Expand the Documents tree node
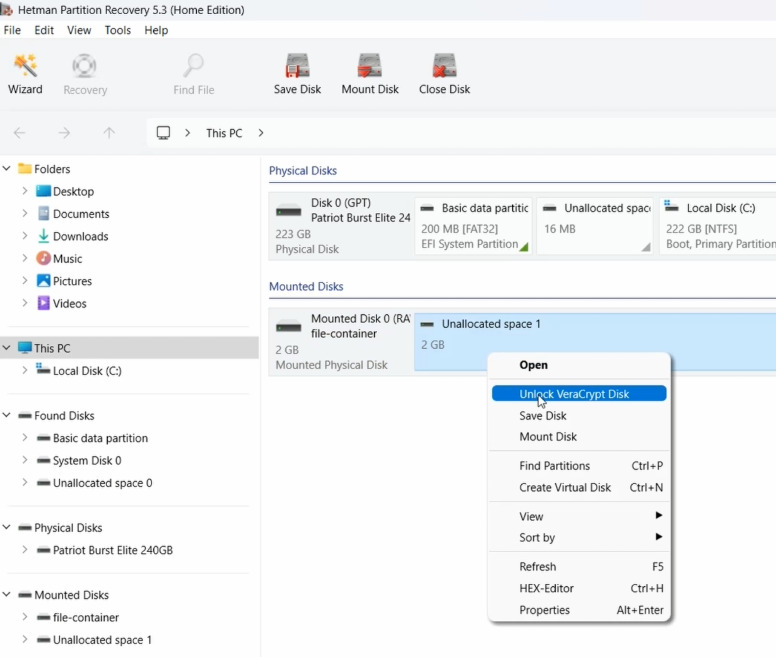 tap(24, 213)
